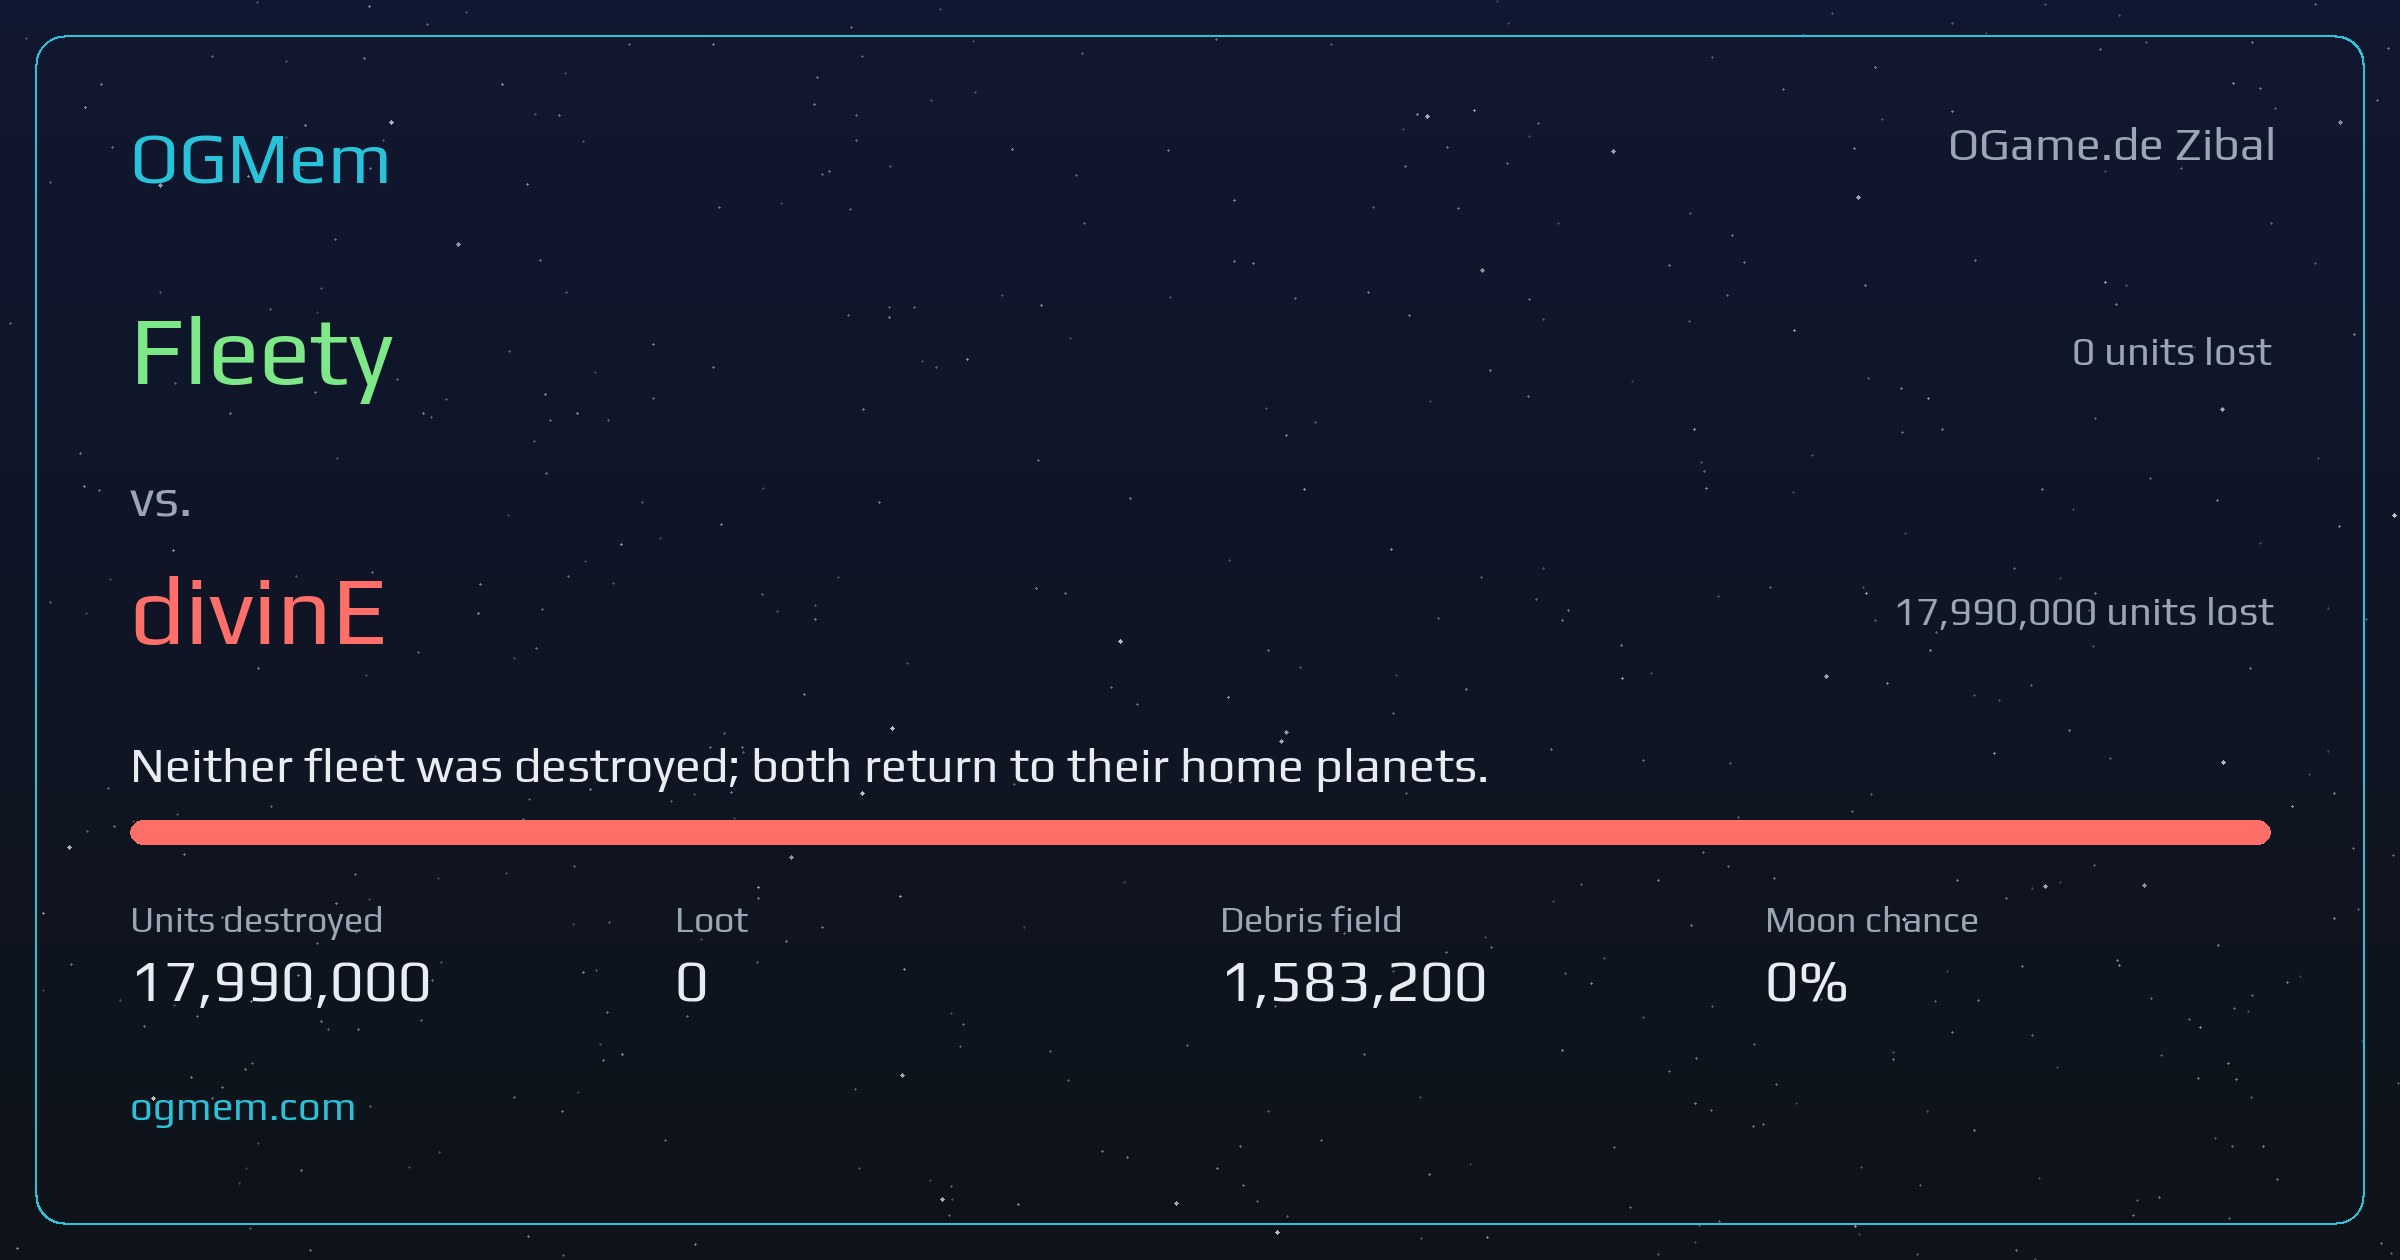2400x1260 pixels.
Task: Click the Debris field label
Action: [1311, 920]
